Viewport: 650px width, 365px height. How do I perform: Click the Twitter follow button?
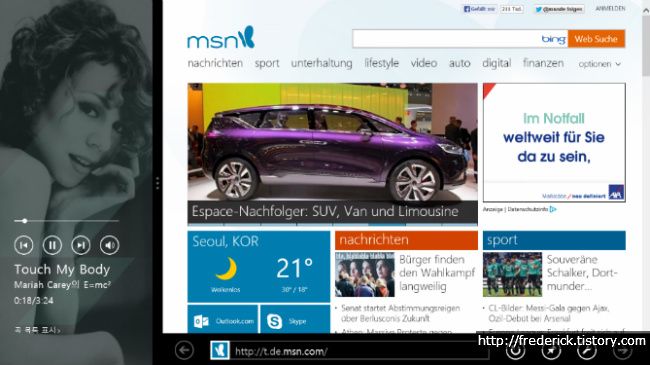point(559,9)
